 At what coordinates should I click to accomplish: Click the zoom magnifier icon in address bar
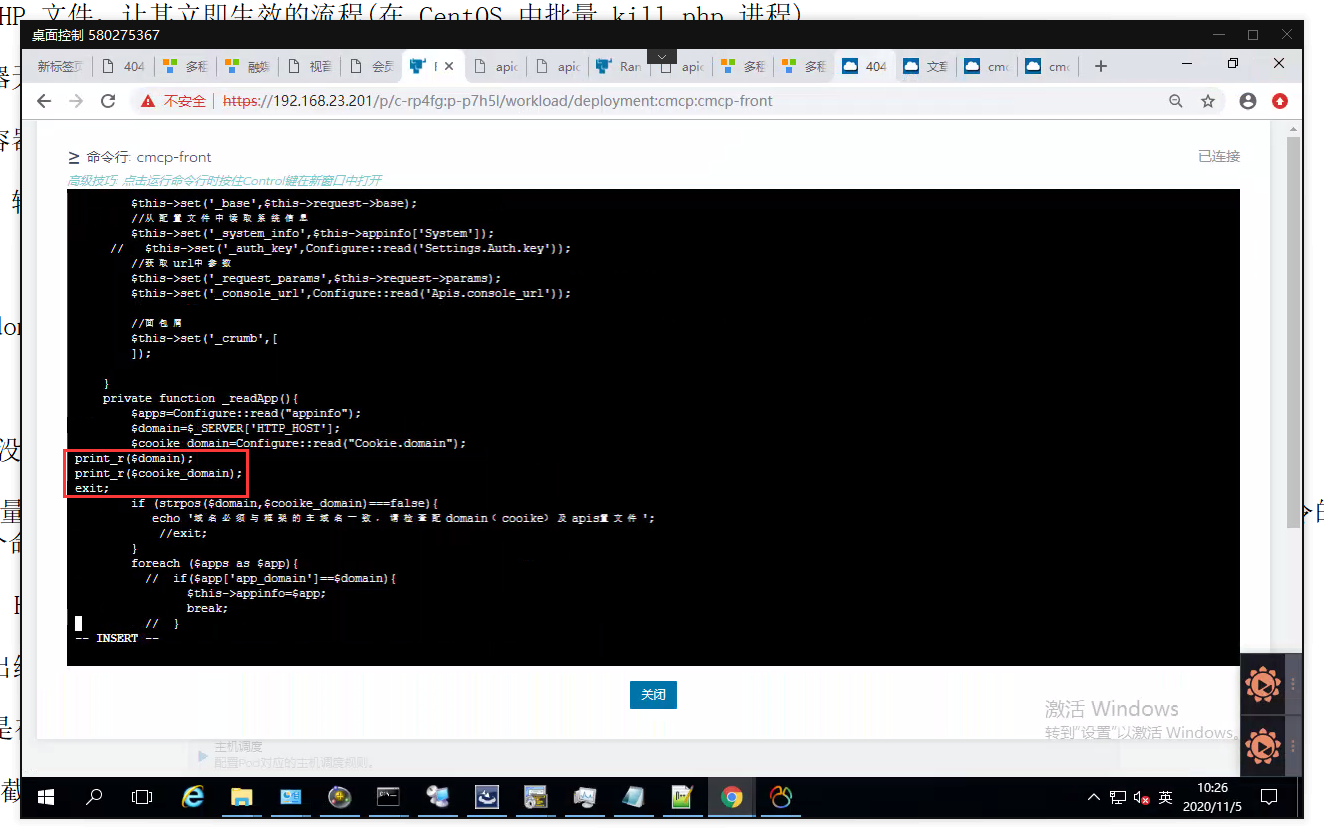[1176, 101]
